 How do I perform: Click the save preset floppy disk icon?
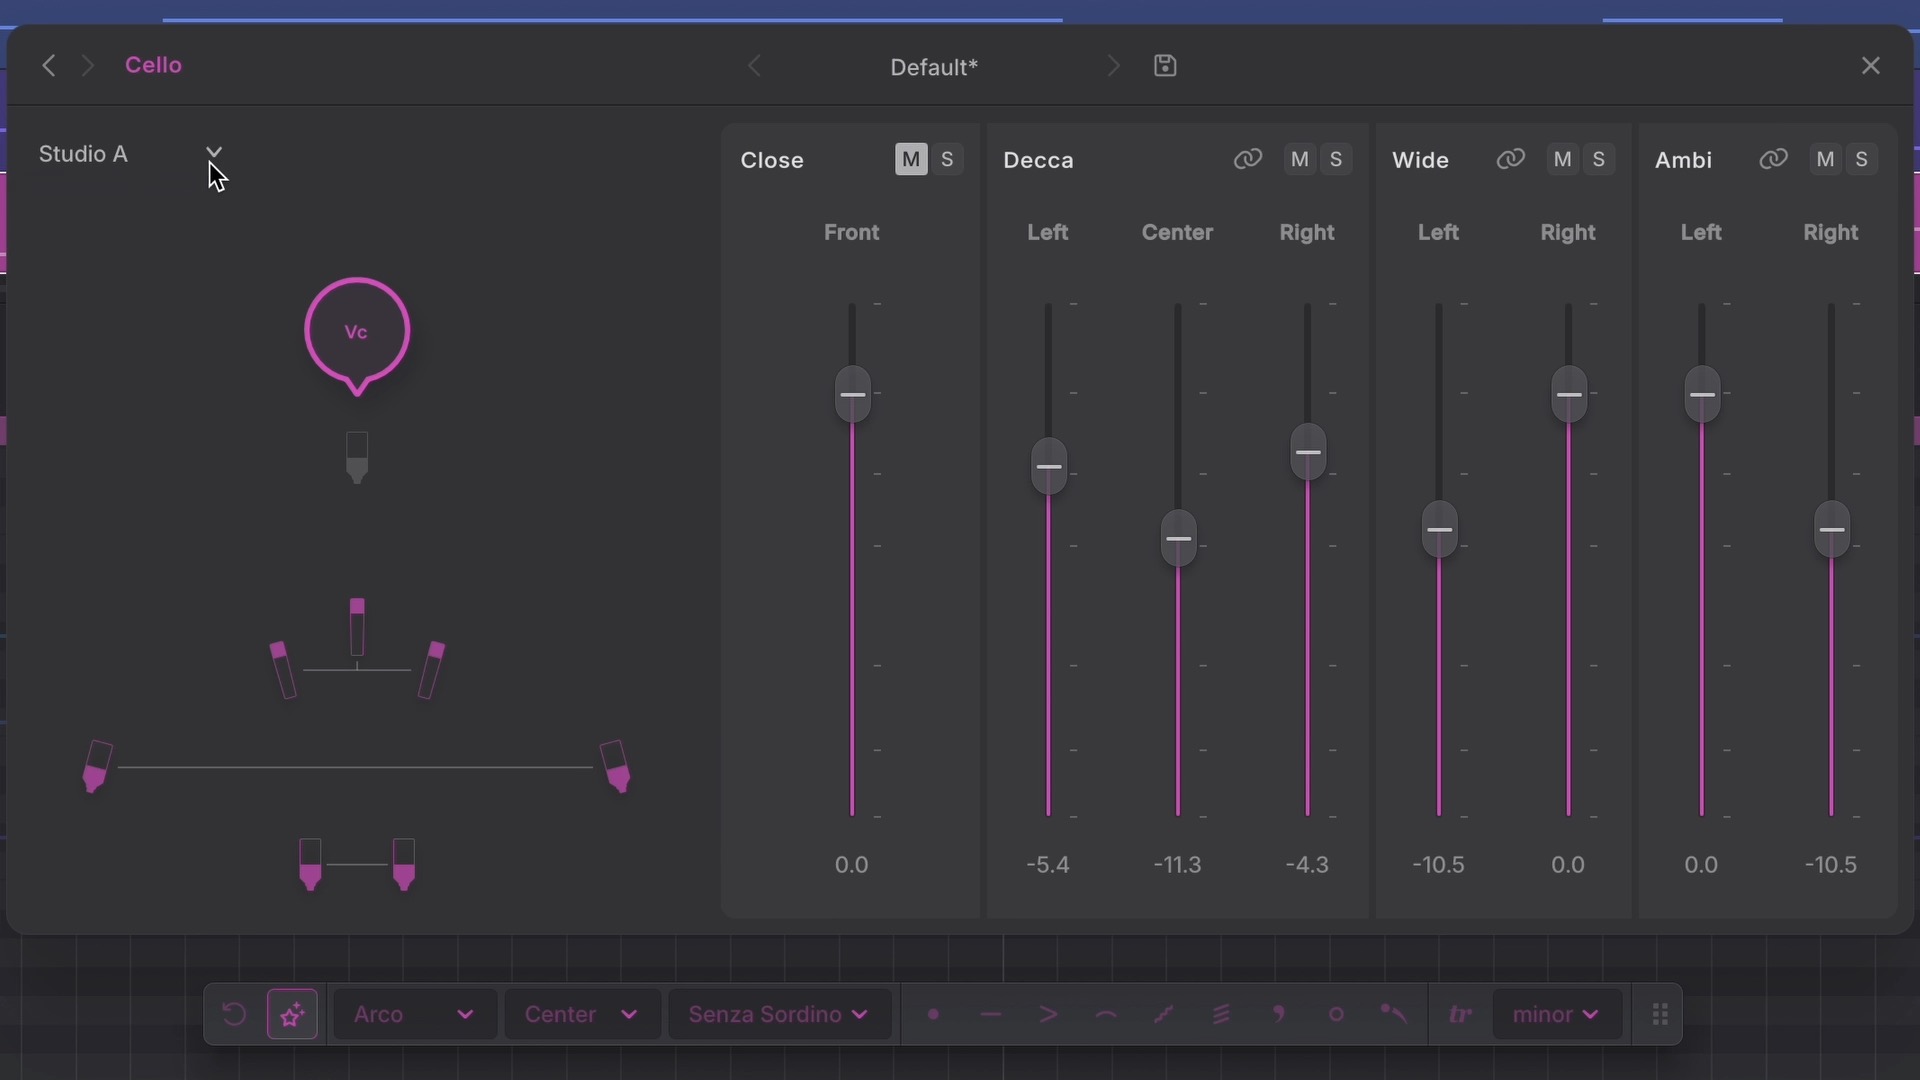click(x=1165, y=66)
